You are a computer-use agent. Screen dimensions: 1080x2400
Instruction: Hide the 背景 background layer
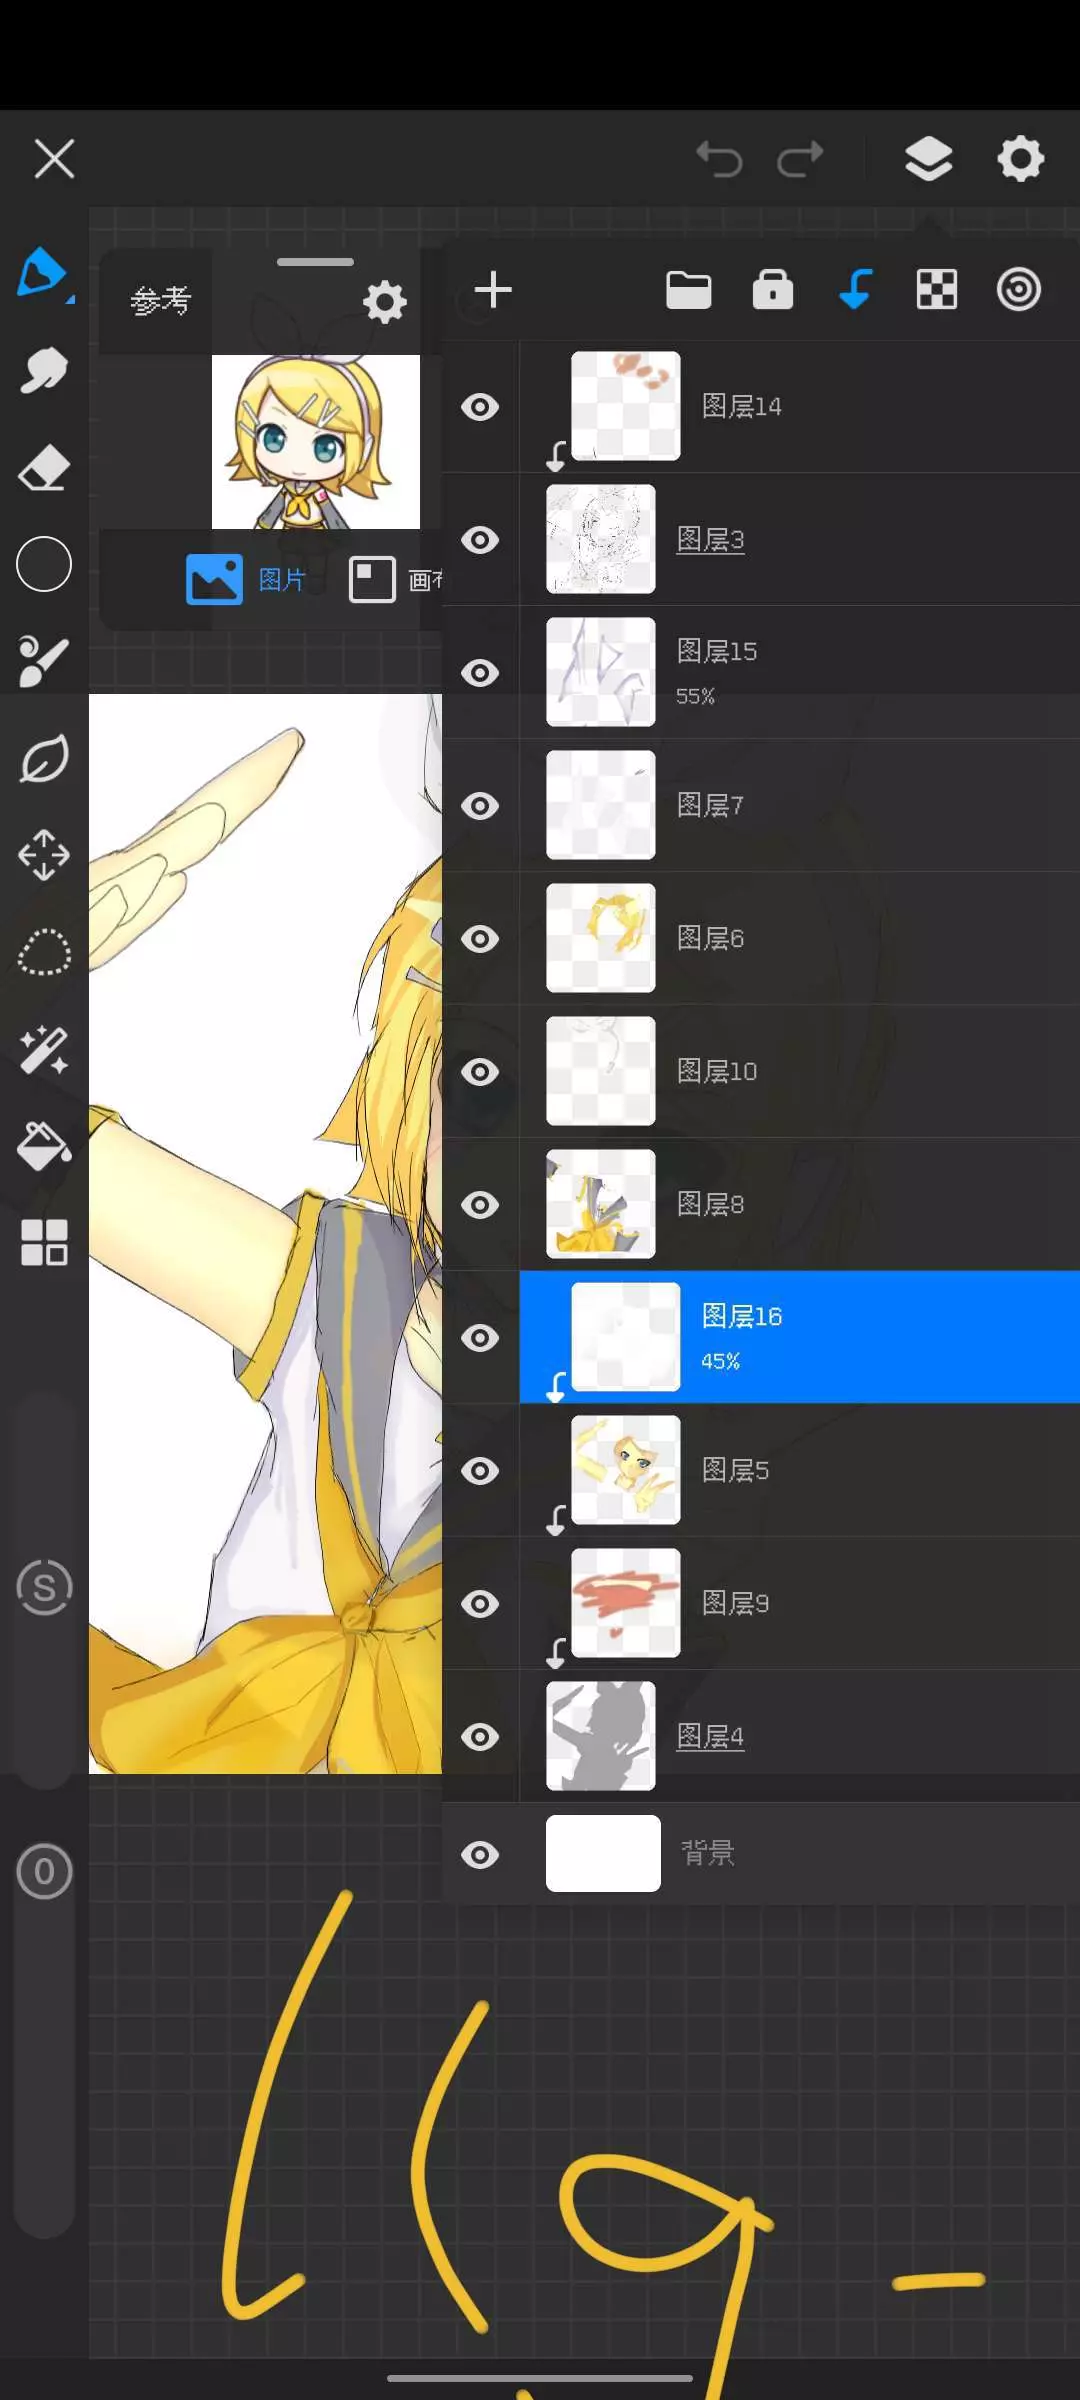(x=480, y=1855)
